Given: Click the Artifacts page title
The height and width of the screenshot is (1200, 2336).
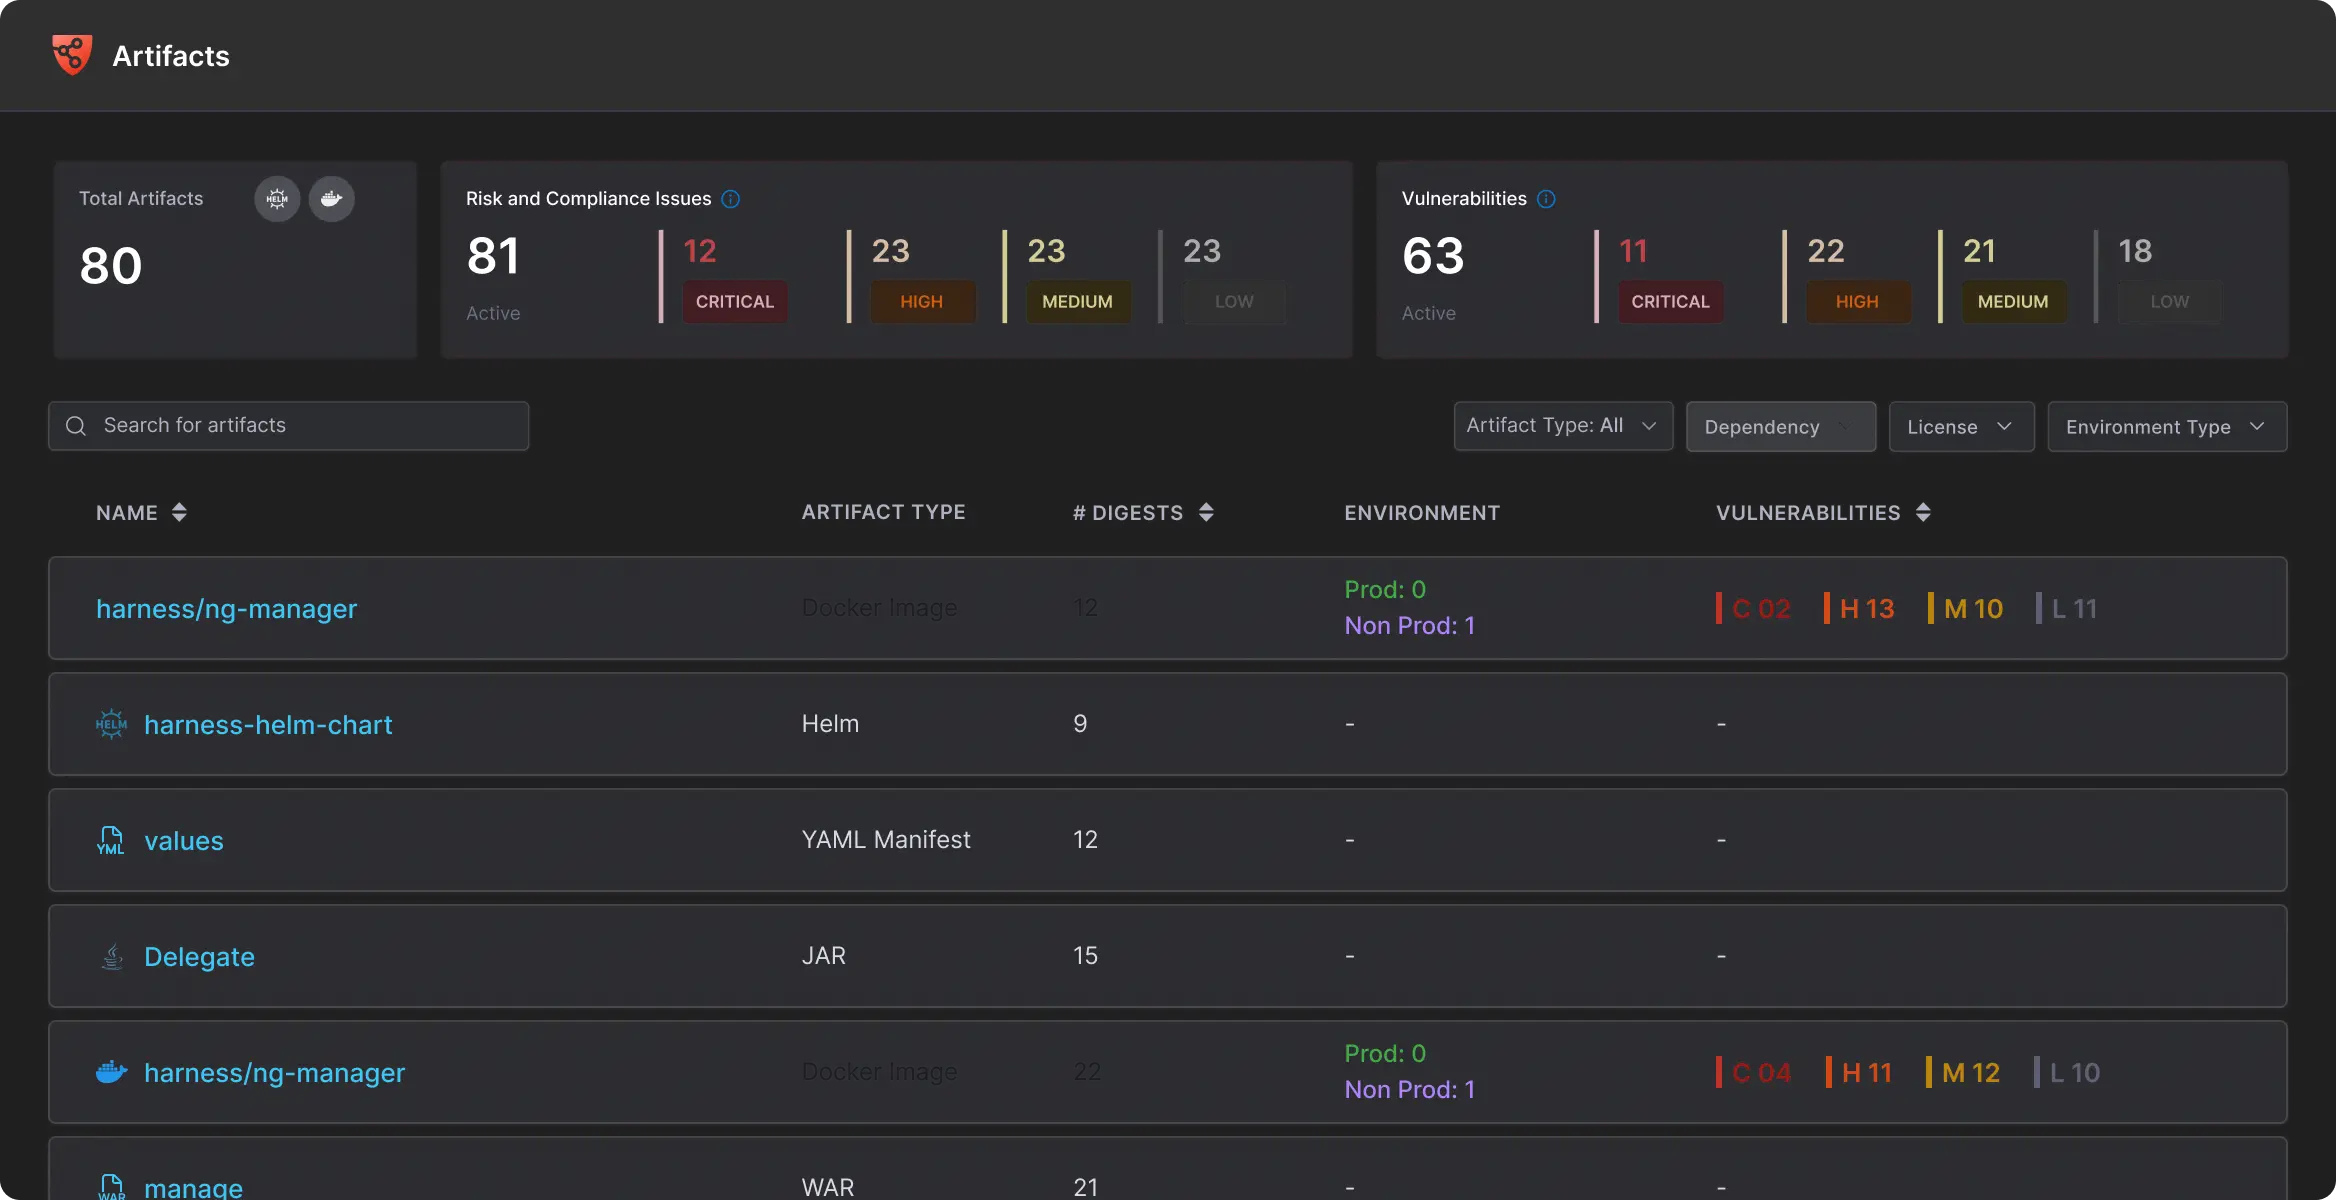Looking at the screenshot, I should (x=171, y=56).
